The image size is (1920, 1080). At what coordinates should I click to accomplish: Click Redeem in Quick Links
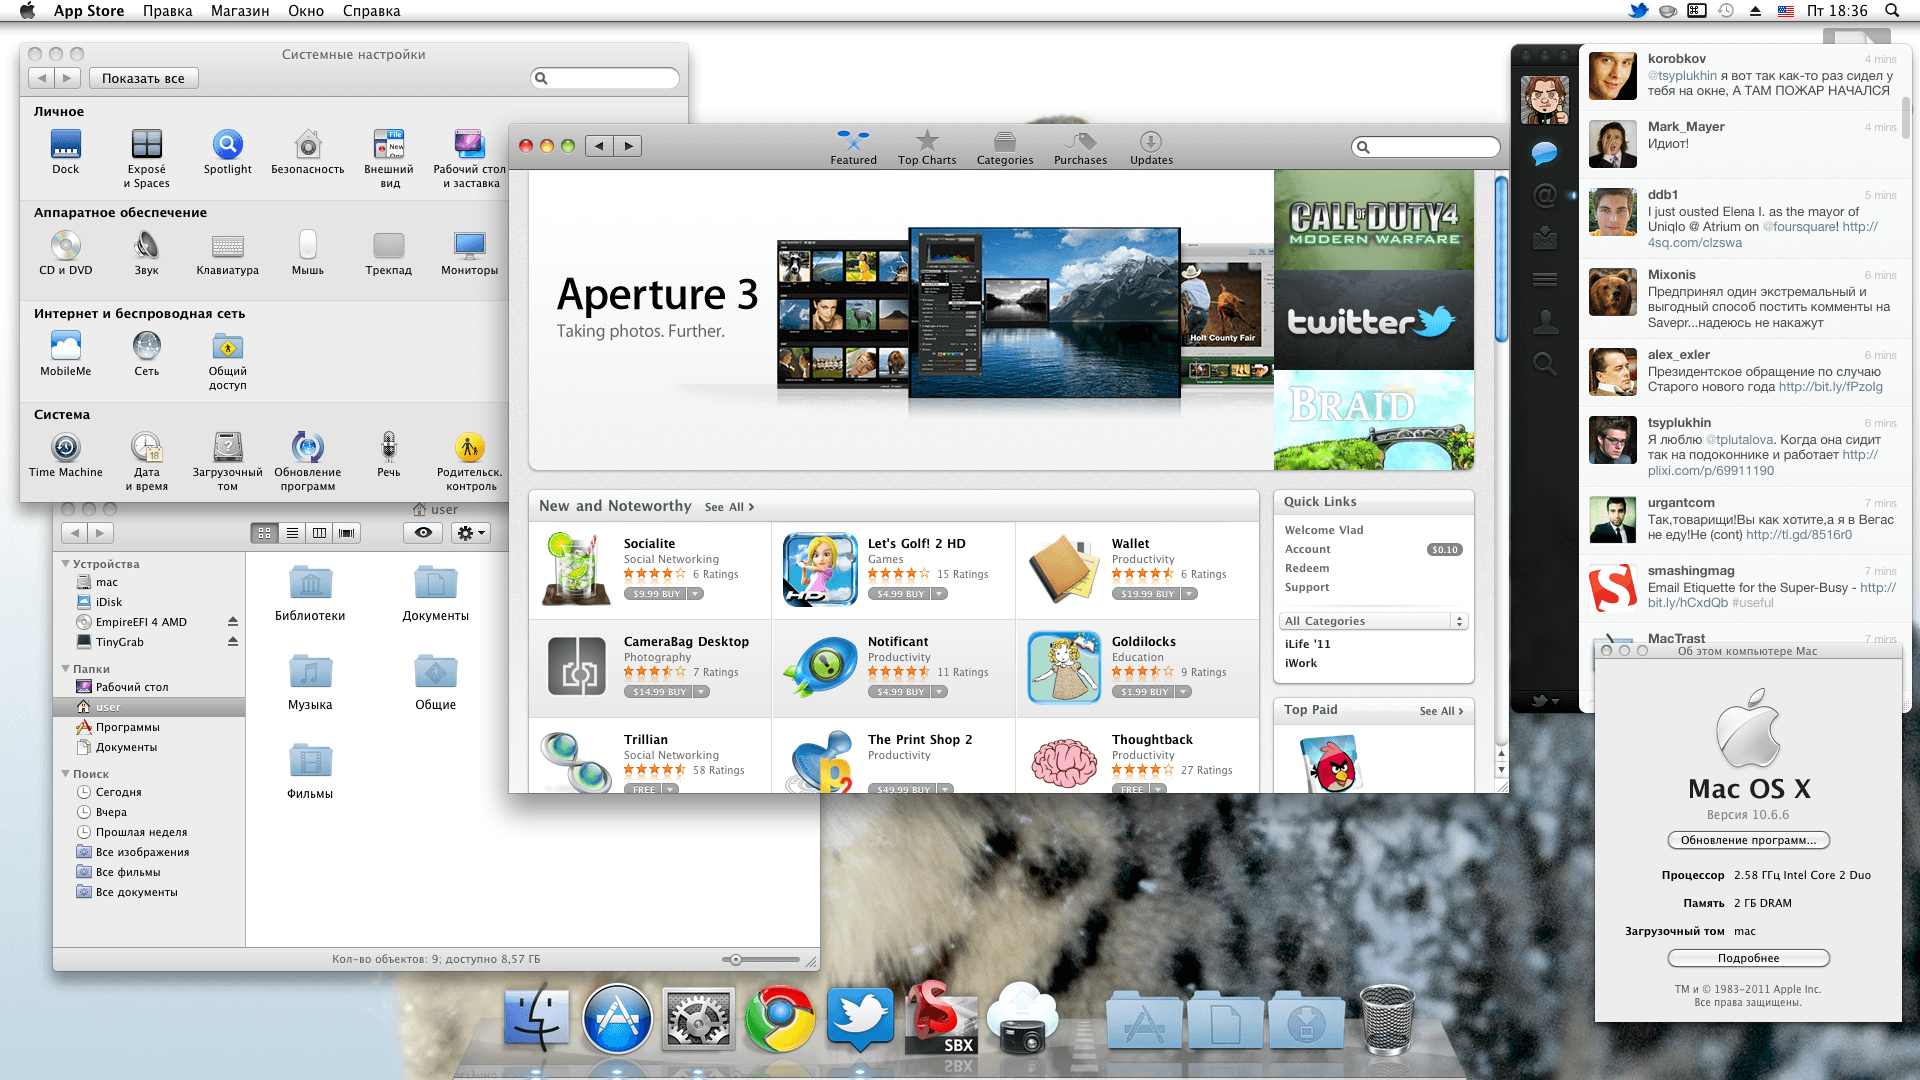coord(1306,568)
